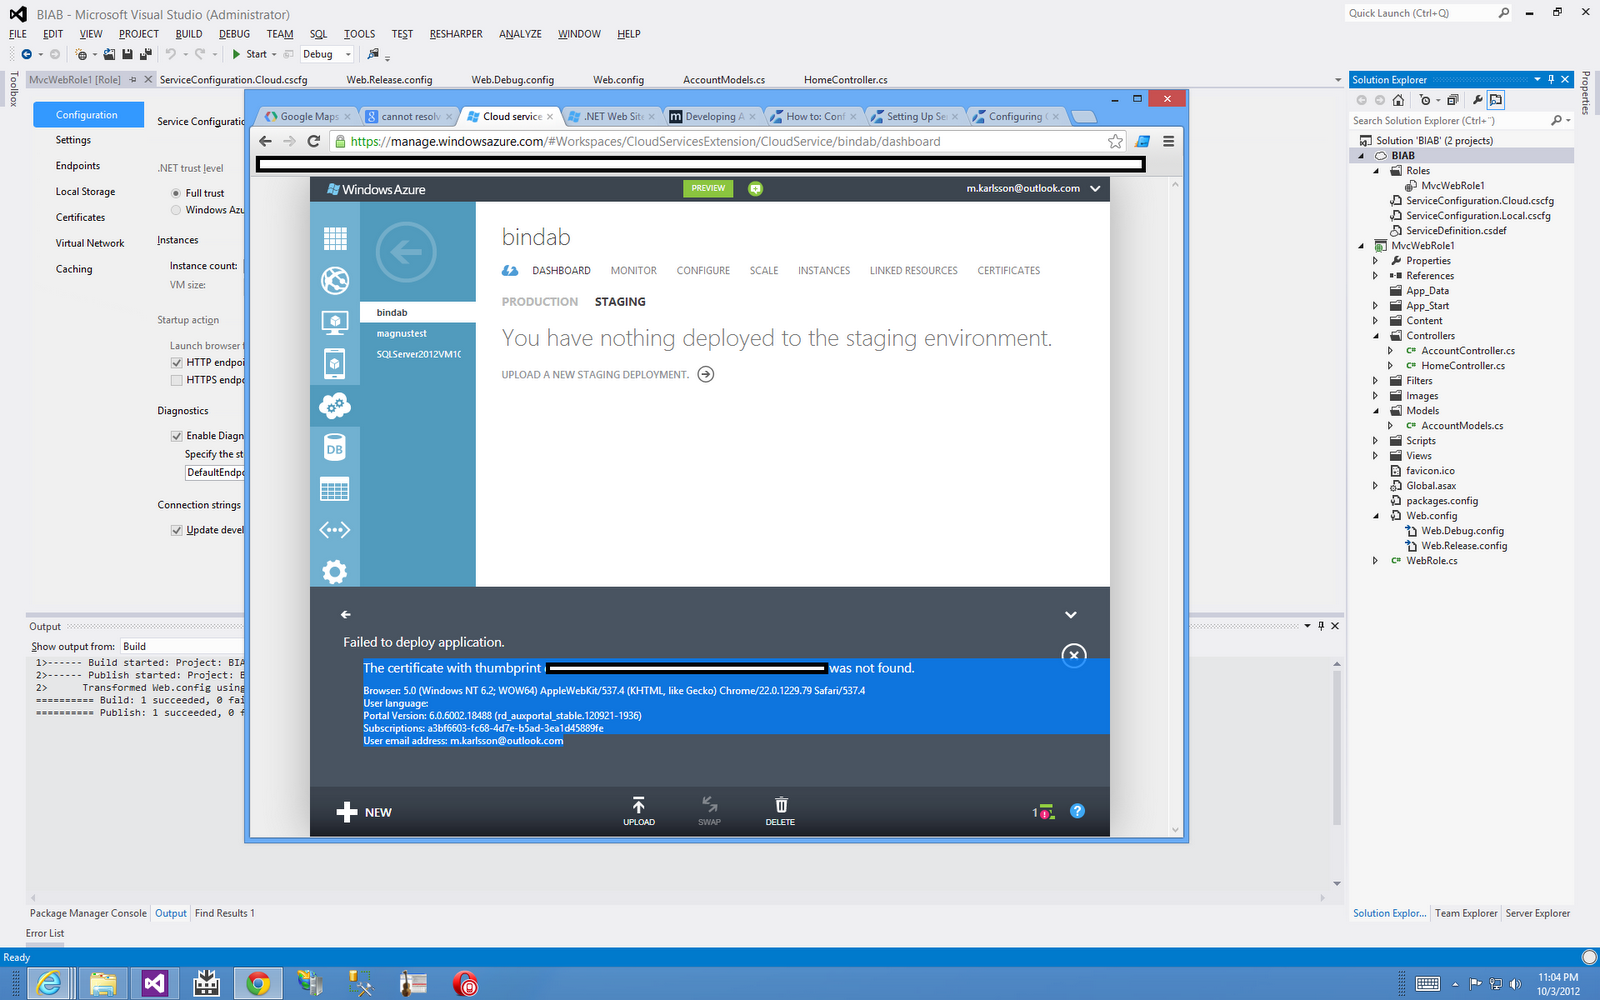This screenshot has width=1600, height=1000.
Task: Click SWAP icon in Azure command bar
Action: pyautogui.click(x=709, y=811)
